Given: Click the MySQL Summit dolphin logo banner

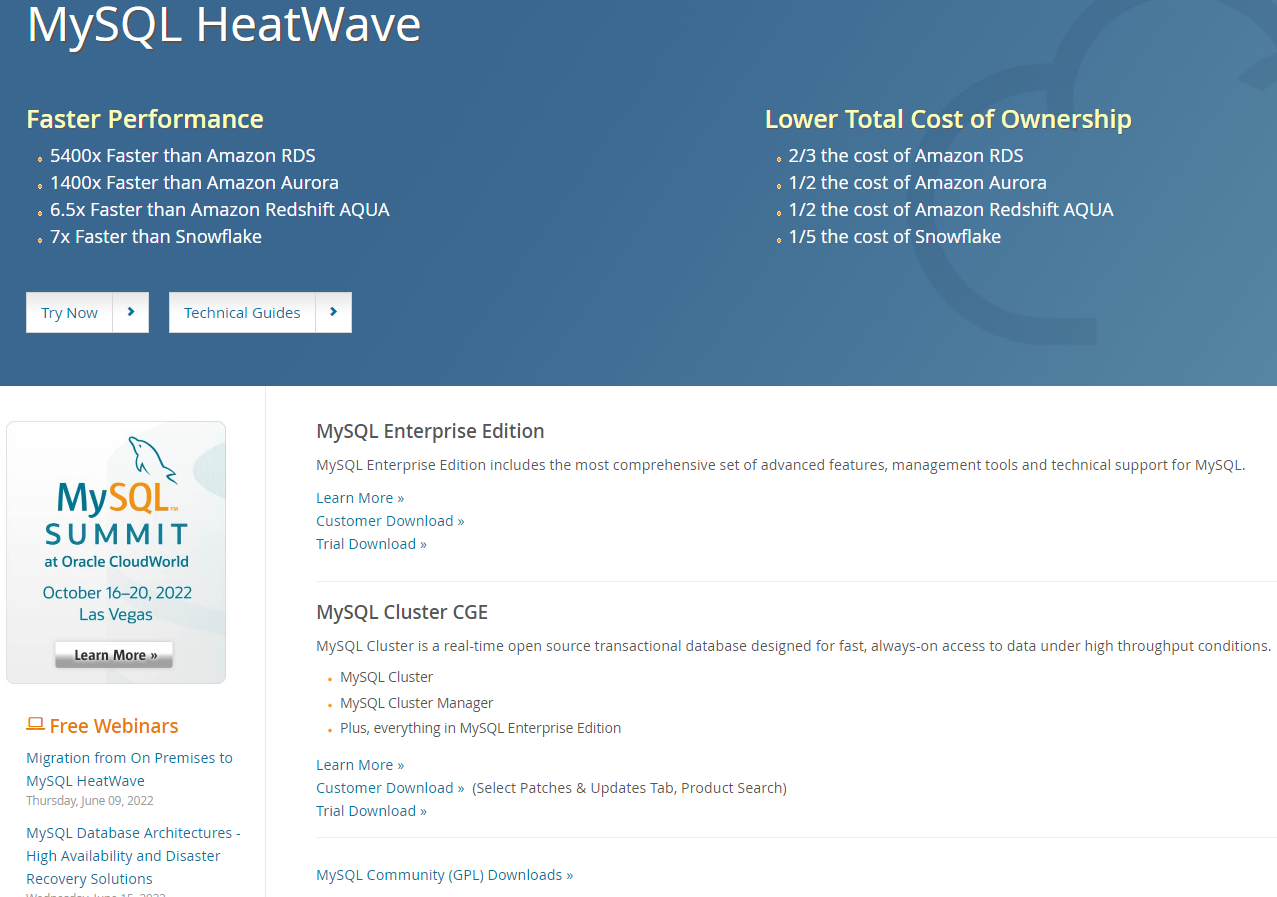Looking at the screenshot, I should pyautogui.click(x=116, y=552).
